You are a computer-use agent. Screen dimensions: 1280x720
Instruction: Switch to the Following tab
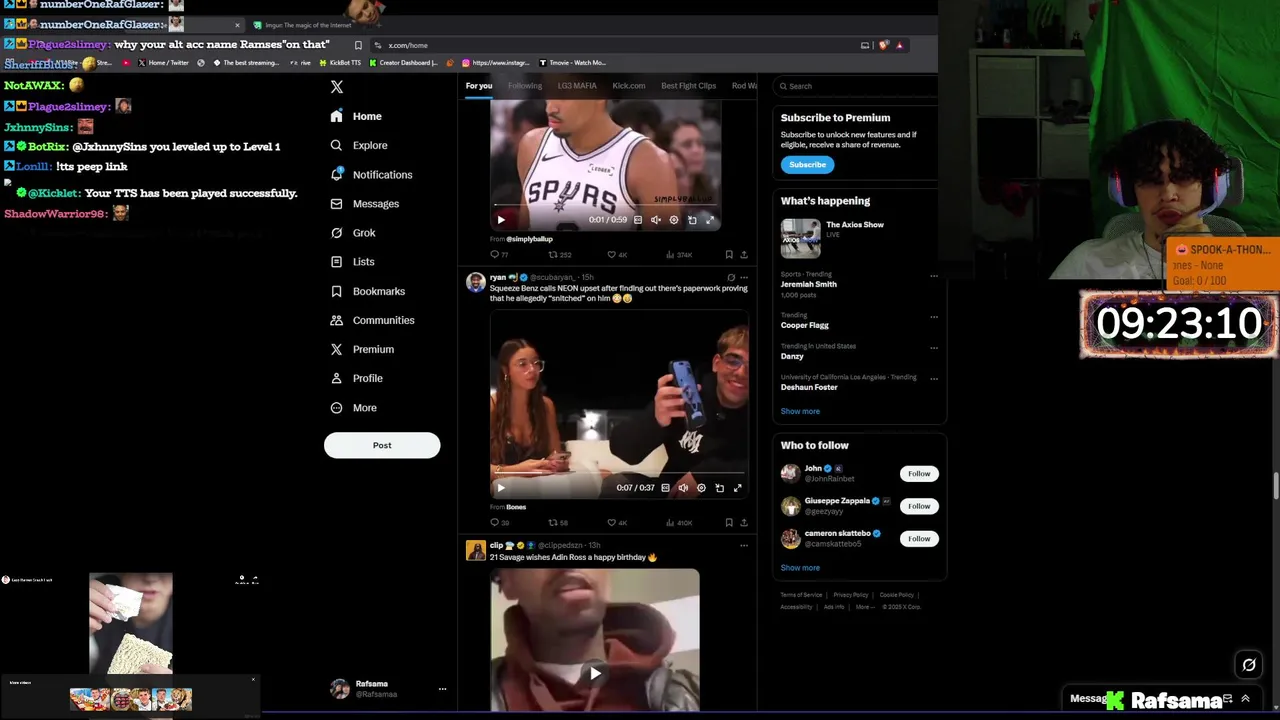click(x=525, y=86)
